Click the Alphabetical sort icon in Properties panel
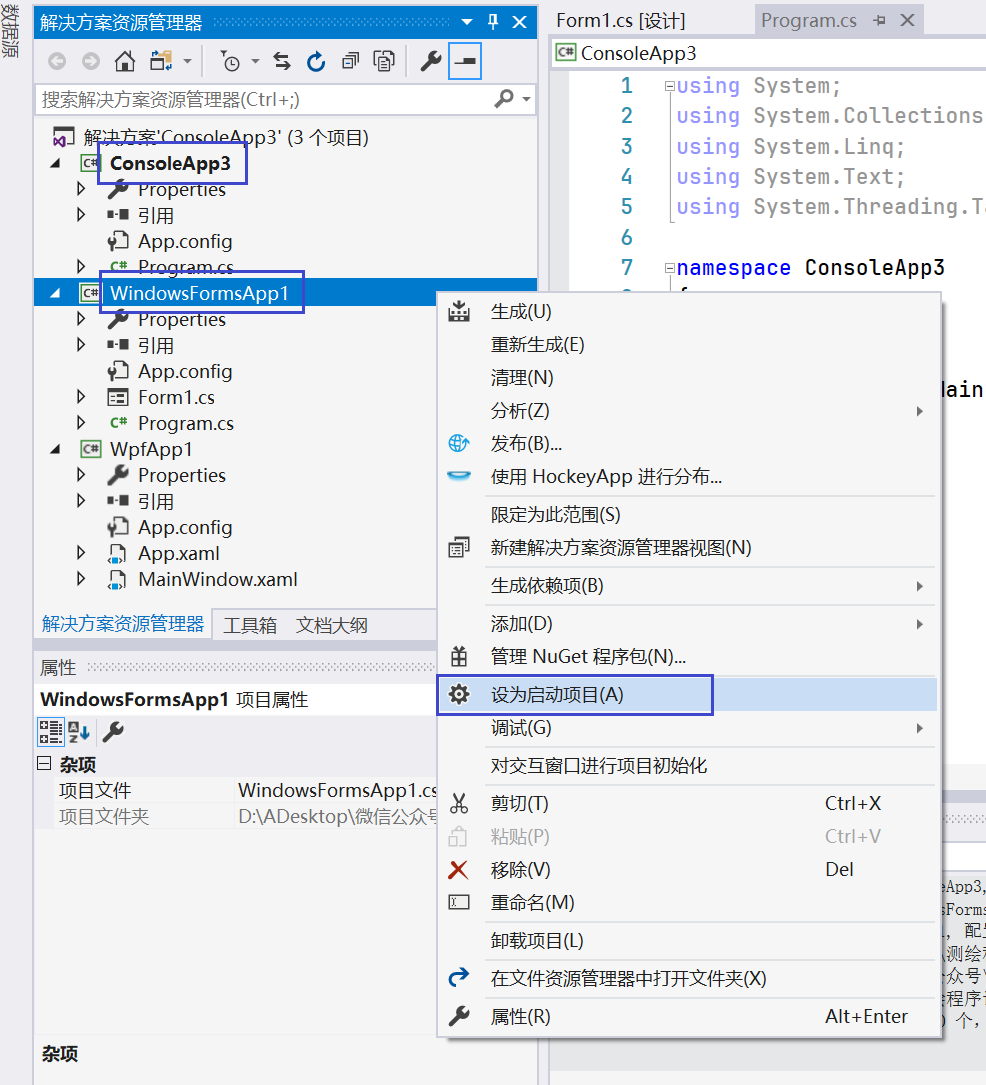Screen dimensions: 986x1085 click(x=79, y=731)
